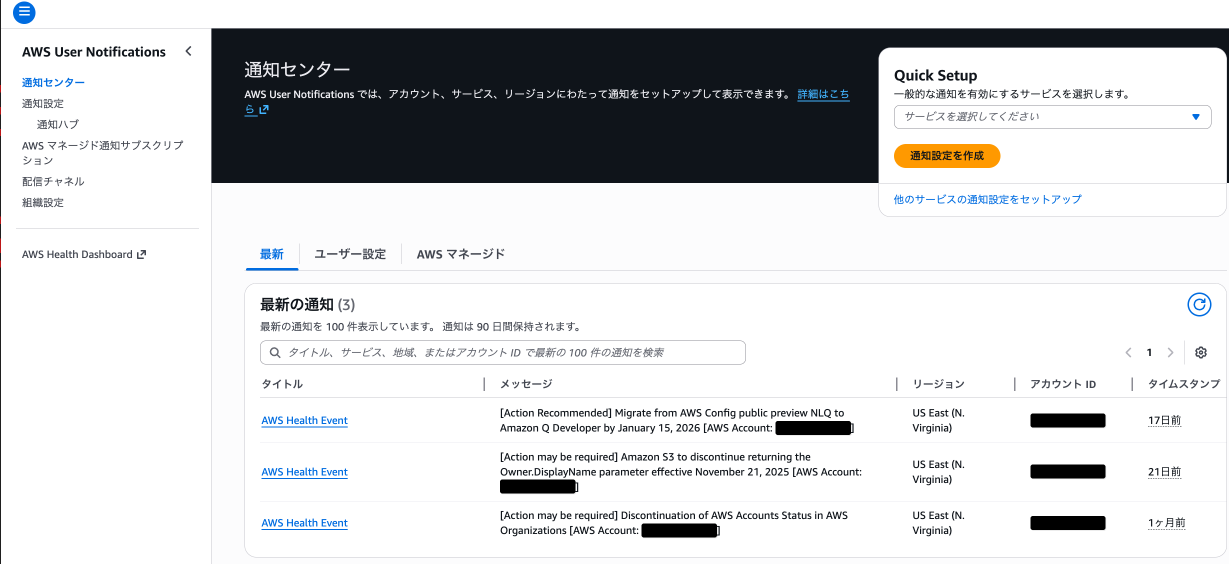Click the 17日前 timestamp

[1164, 420]
